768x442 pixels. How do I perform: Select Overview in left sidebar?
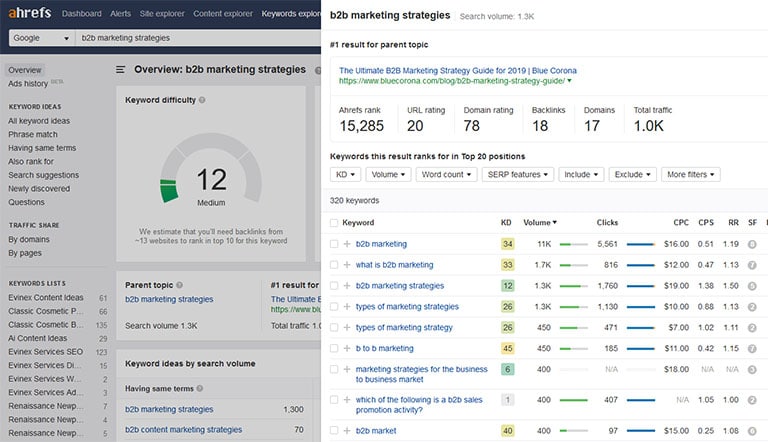pyautogui.click(x=24, y=70)
